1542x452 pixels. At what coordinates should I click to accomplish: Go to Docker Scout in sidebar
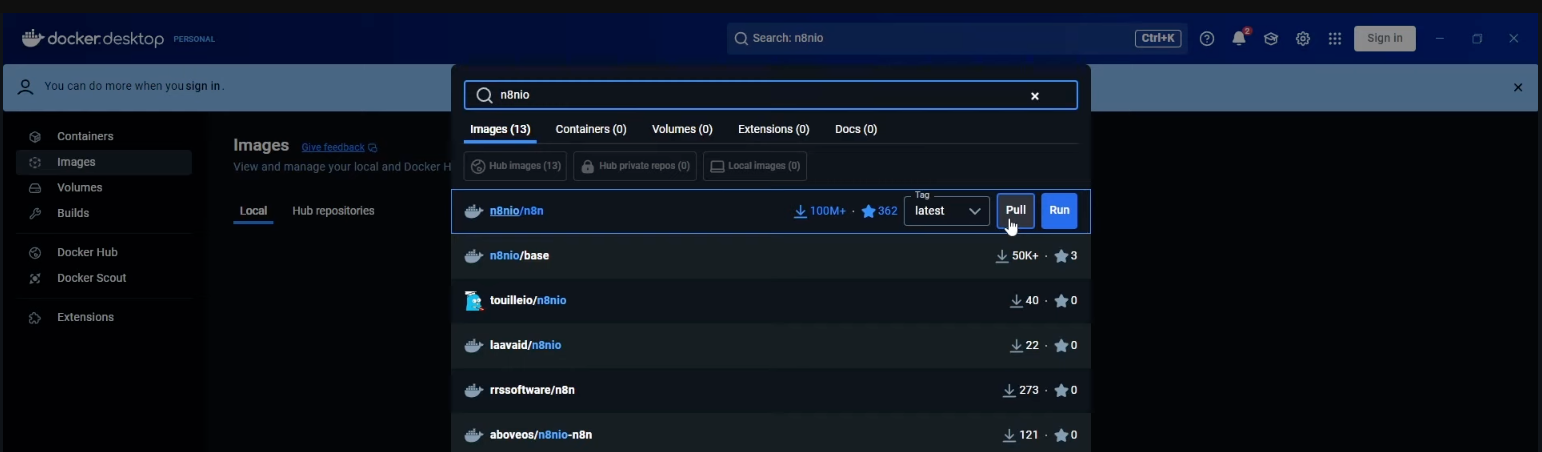coord(91,278)
